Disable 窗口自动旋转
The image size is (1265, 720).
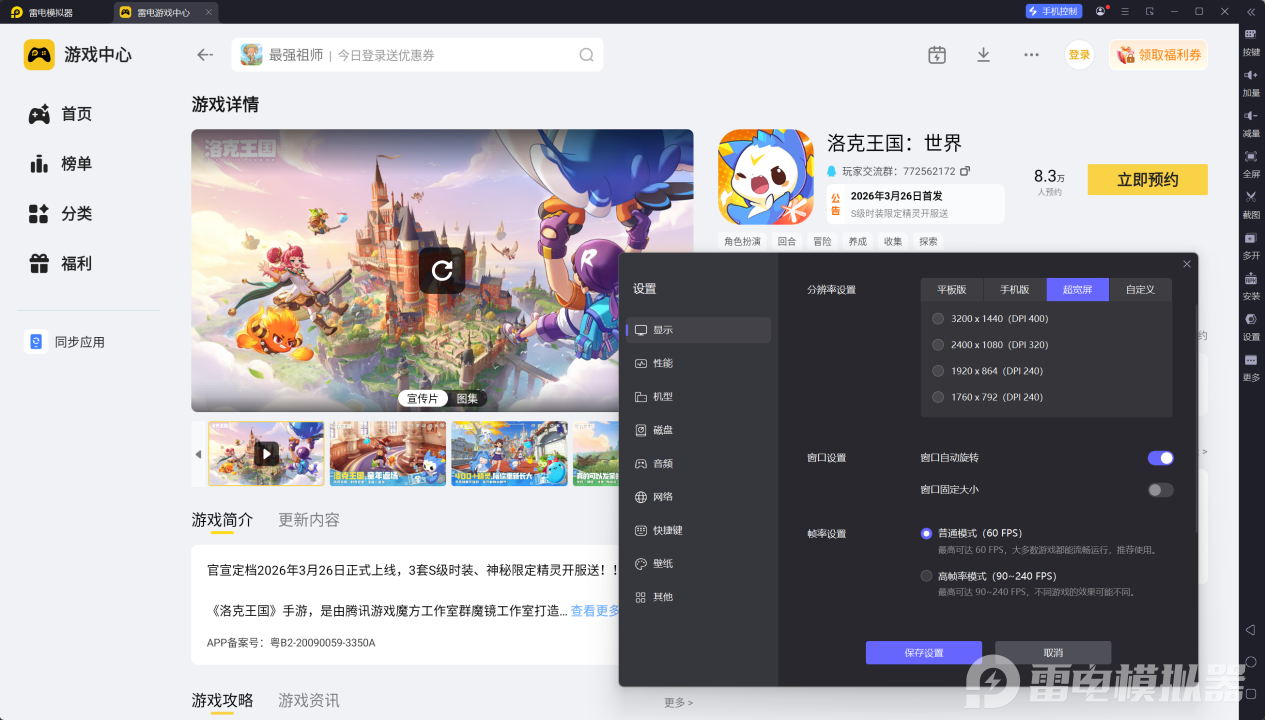(x=1160, y=457)
